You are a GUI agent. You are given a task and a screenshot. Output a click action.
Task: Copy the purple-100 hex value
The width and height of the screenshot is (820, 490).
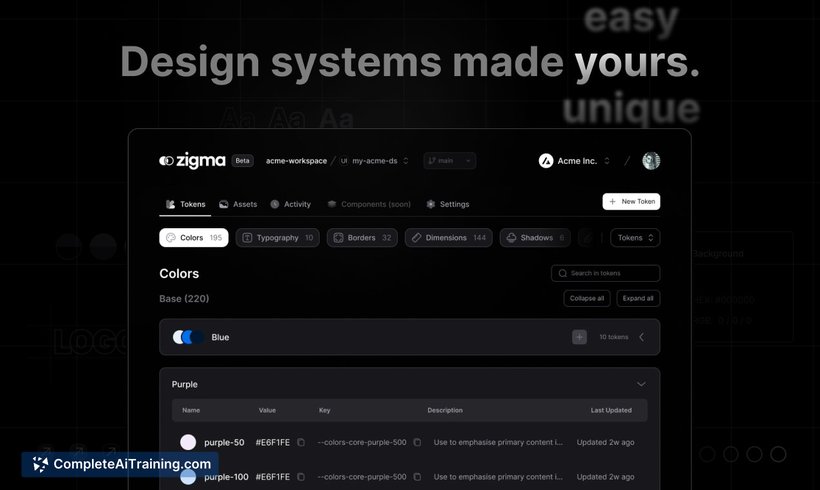pos(301,477)
